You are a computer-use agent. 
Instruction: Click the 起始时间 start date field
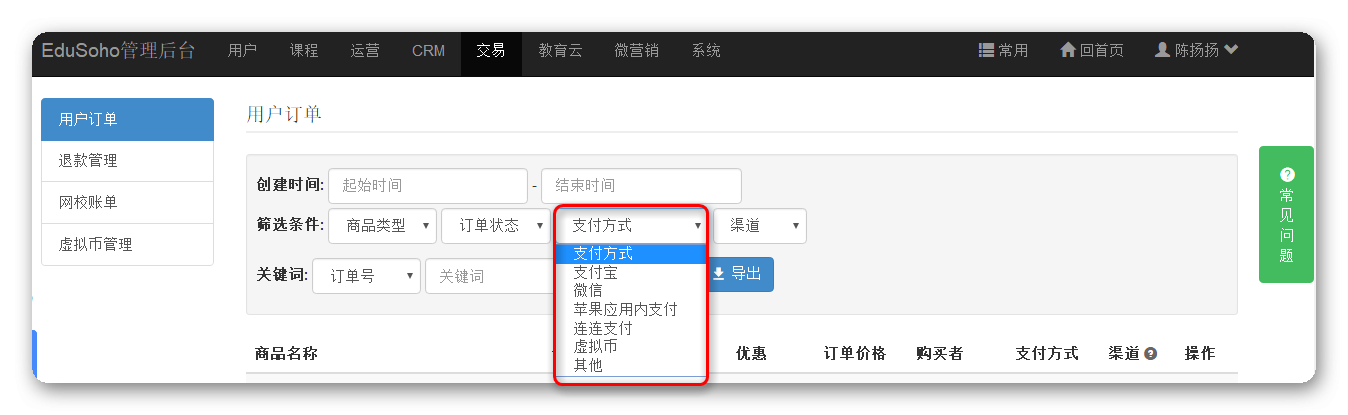pyautogui.click(x=427, y=186)
